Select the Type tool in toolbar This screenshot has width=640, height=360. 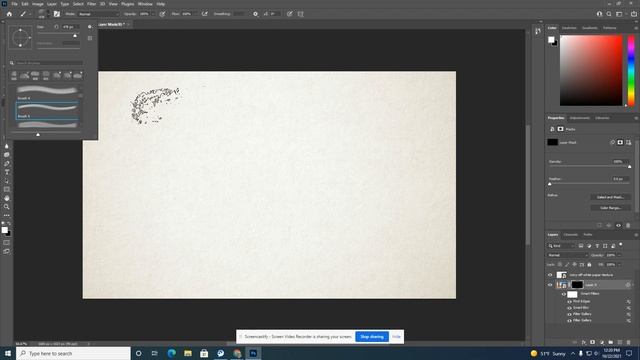(7, 172)
